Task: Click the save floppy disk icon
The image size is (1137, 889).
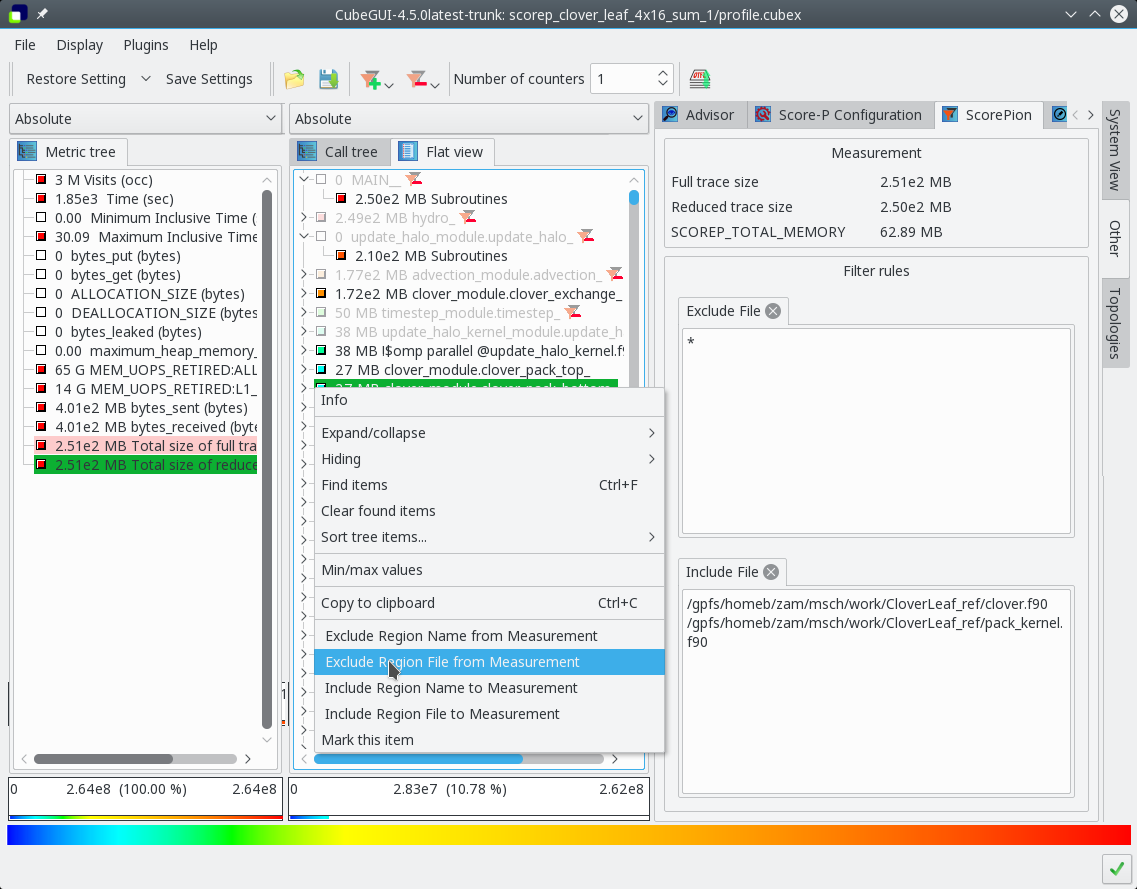Action: click(328, 79)
